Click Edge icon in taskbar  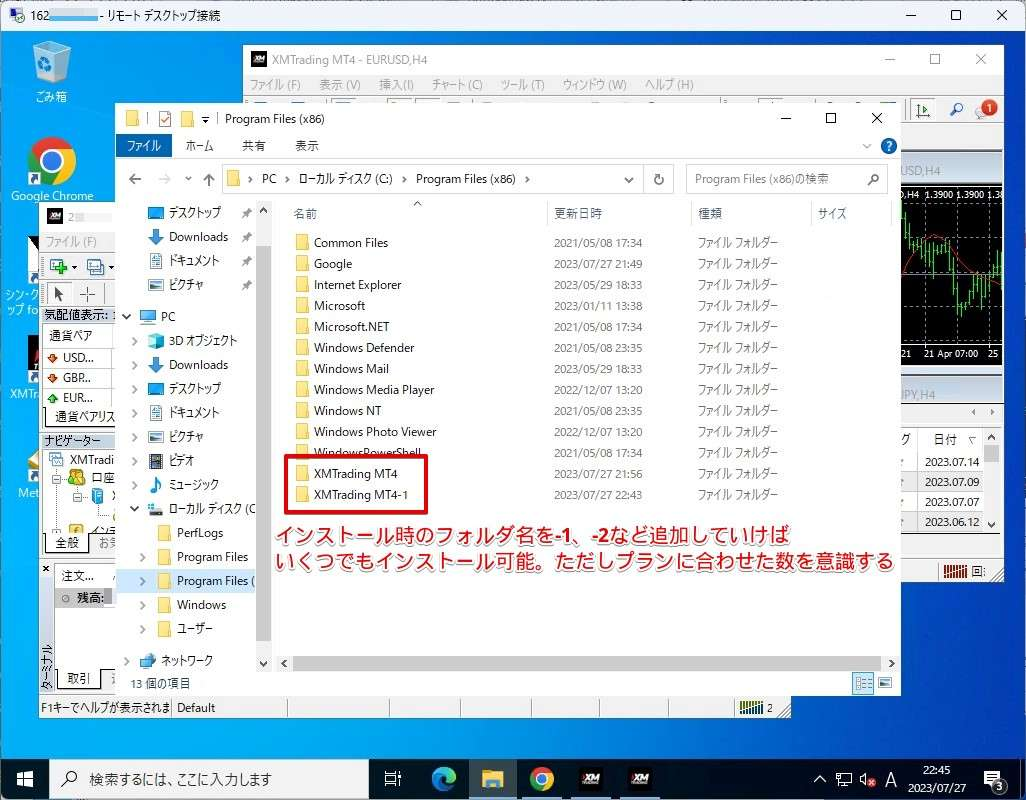[x=444, y=778]
